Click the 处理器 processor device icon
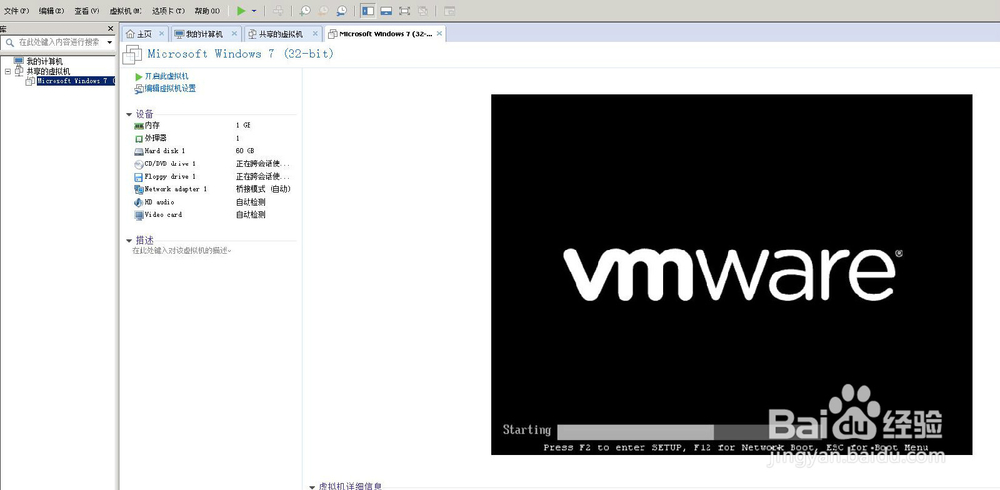 click(139, 138)
